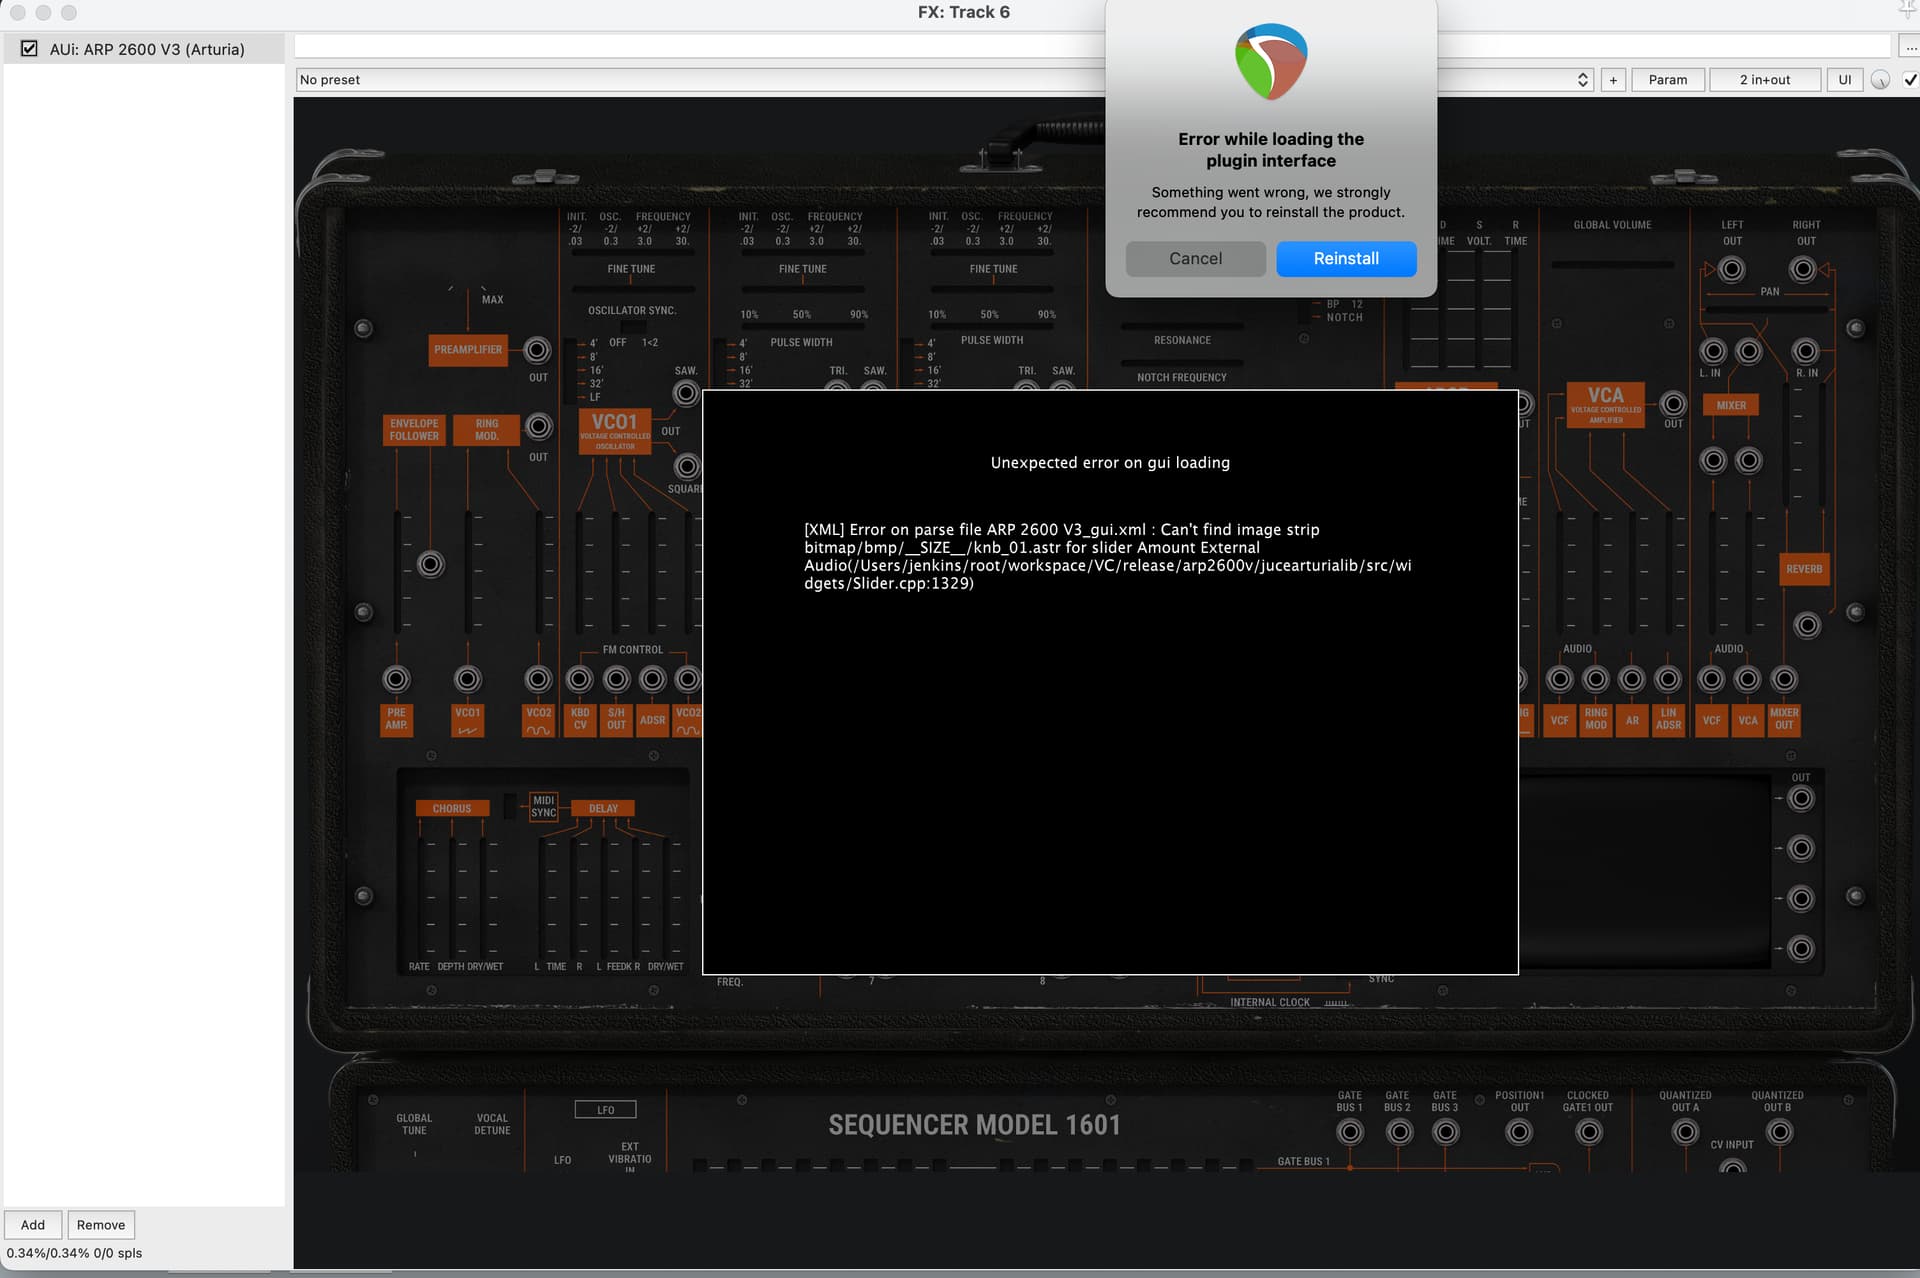Select AUi: ARP 2600 V3 in the FX list
Viewport: 1920px width, 1278px height.
pos(147,49)
